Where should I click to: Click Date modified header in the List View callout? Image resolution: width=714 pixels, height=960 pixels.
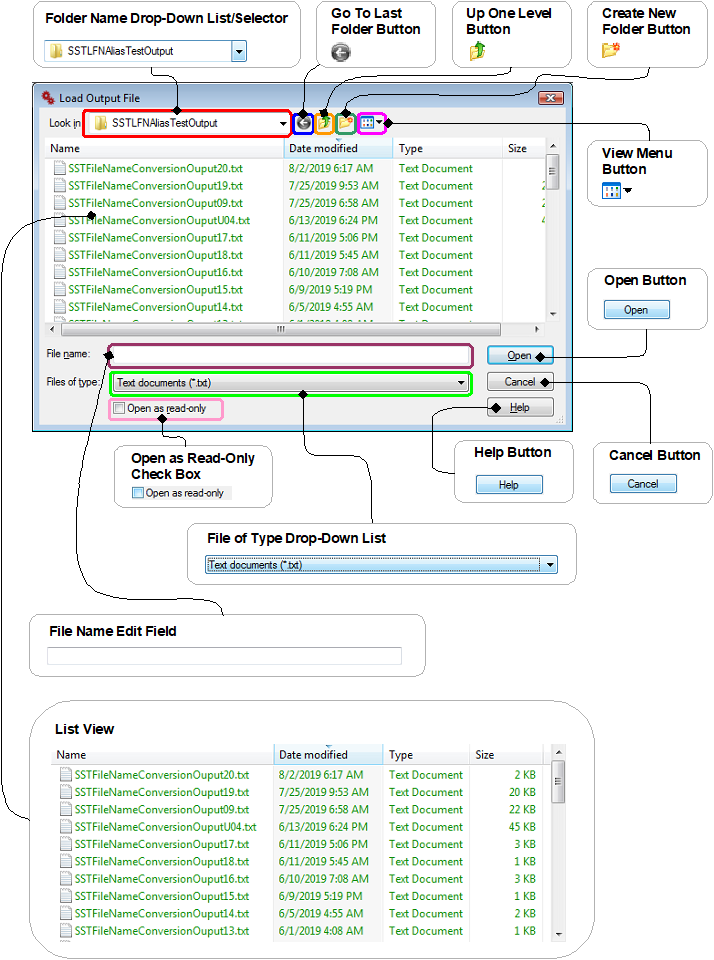pos(328,755)
